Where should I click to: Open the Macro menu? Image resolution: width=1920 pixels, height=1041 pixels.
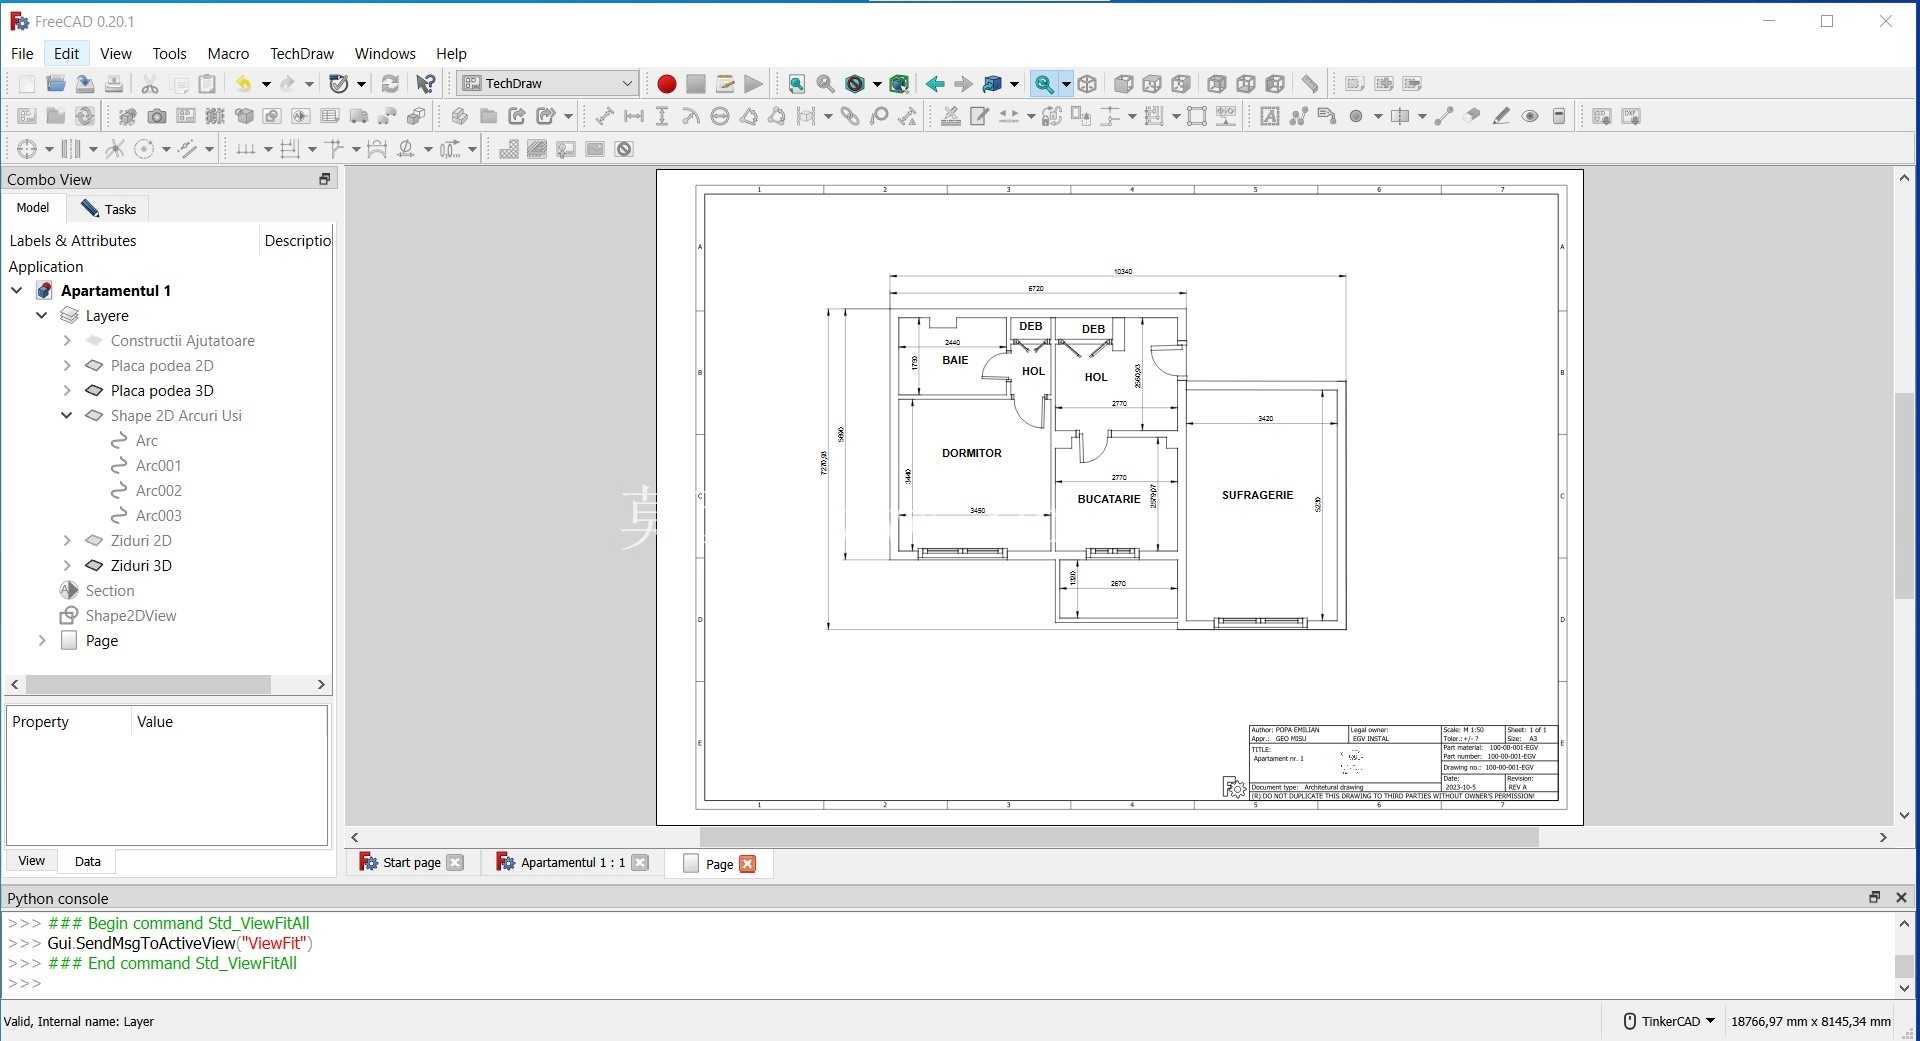click(x=228, y=54)
